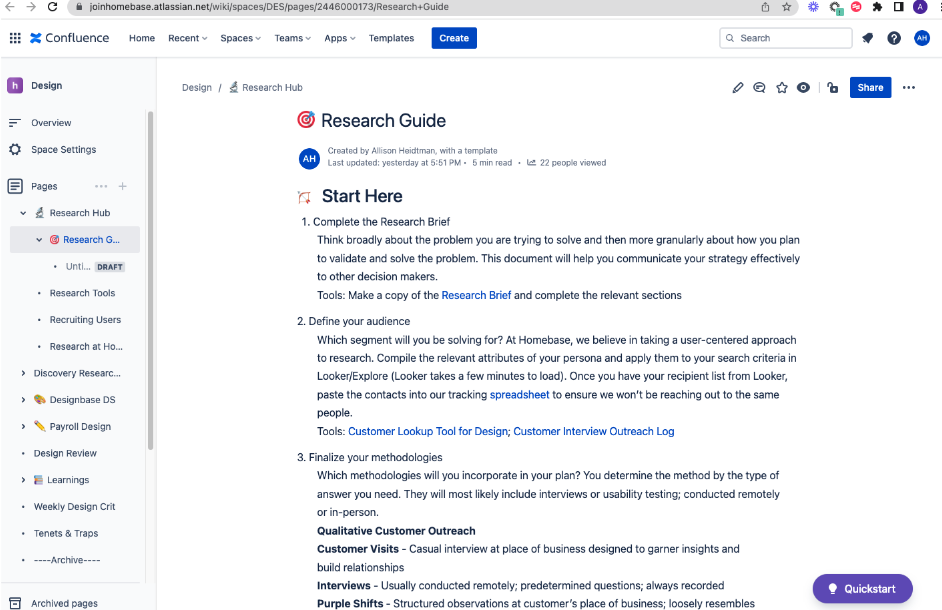Open the Research Brief link
This screenshot has height=610, width=942.
tap(476, 295)
